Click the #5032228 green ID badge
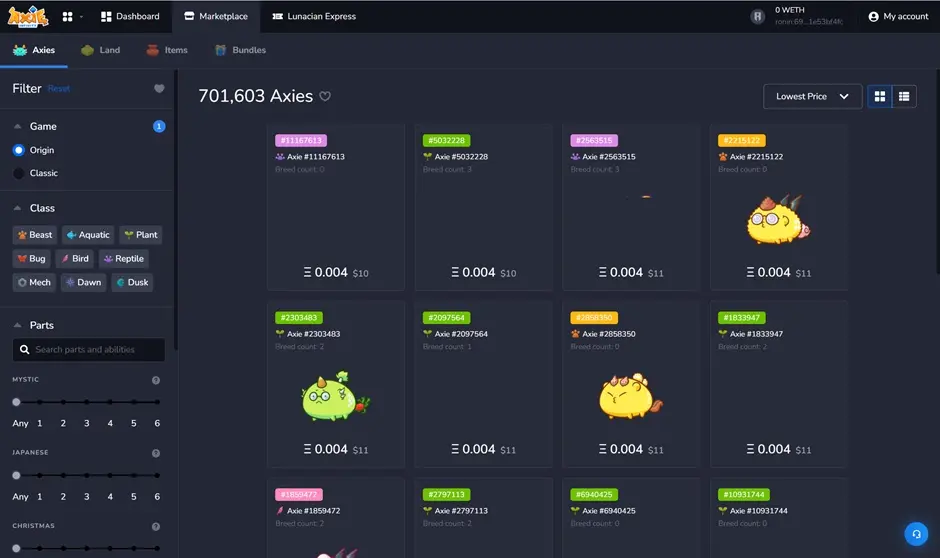The image size is (940, 558). (447, 140)
